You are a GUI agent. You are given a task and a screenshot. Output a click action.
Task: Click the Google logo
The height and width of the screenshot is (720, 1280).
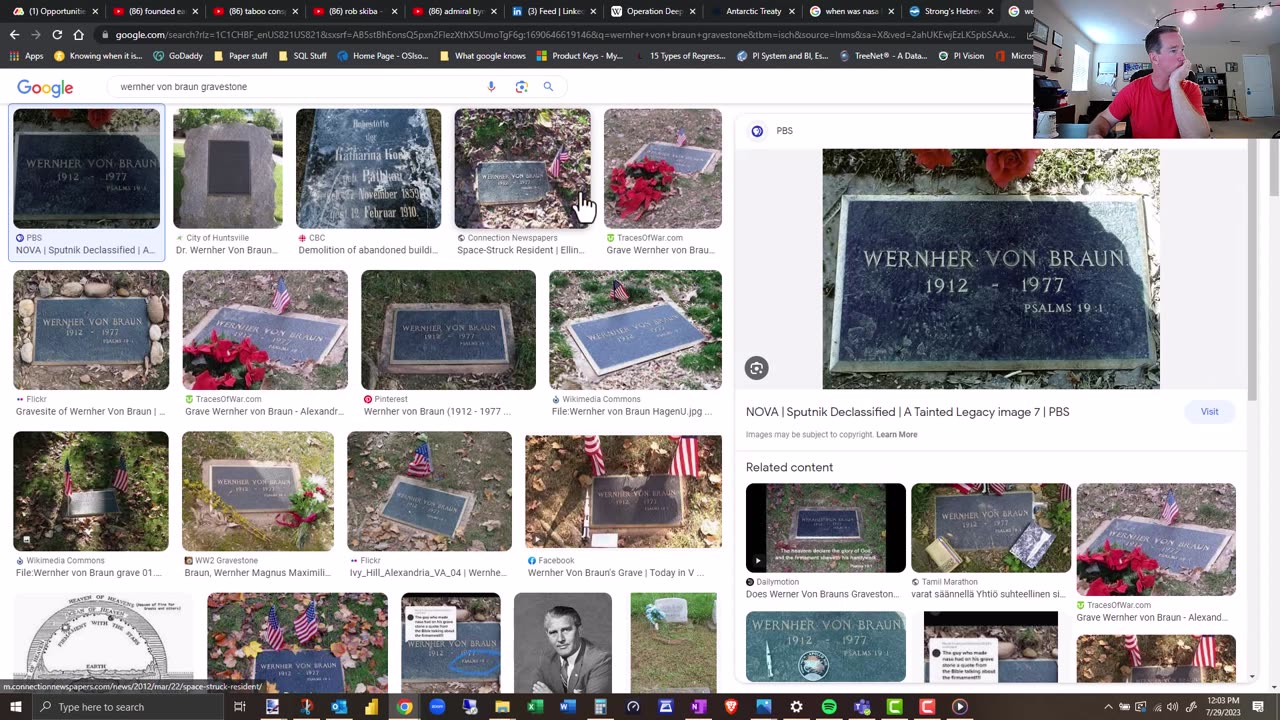coord(45,88)
